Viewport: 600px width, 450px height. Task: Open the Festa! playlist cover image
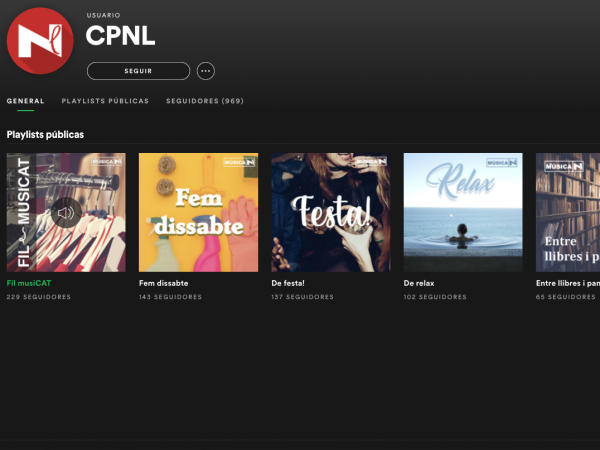pos(331,212)
